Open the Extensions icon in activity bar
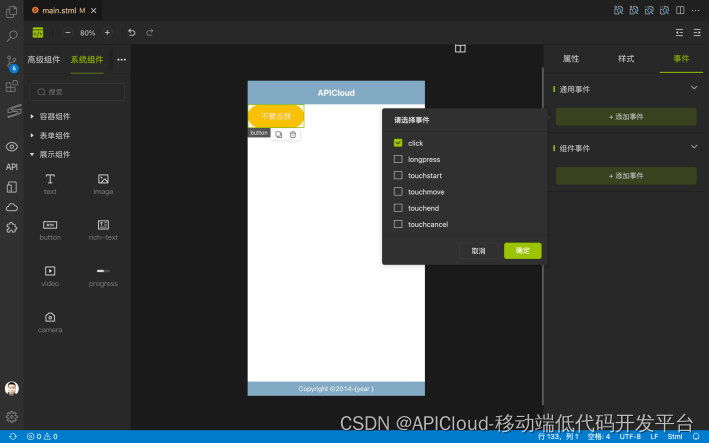 [12, 86]
